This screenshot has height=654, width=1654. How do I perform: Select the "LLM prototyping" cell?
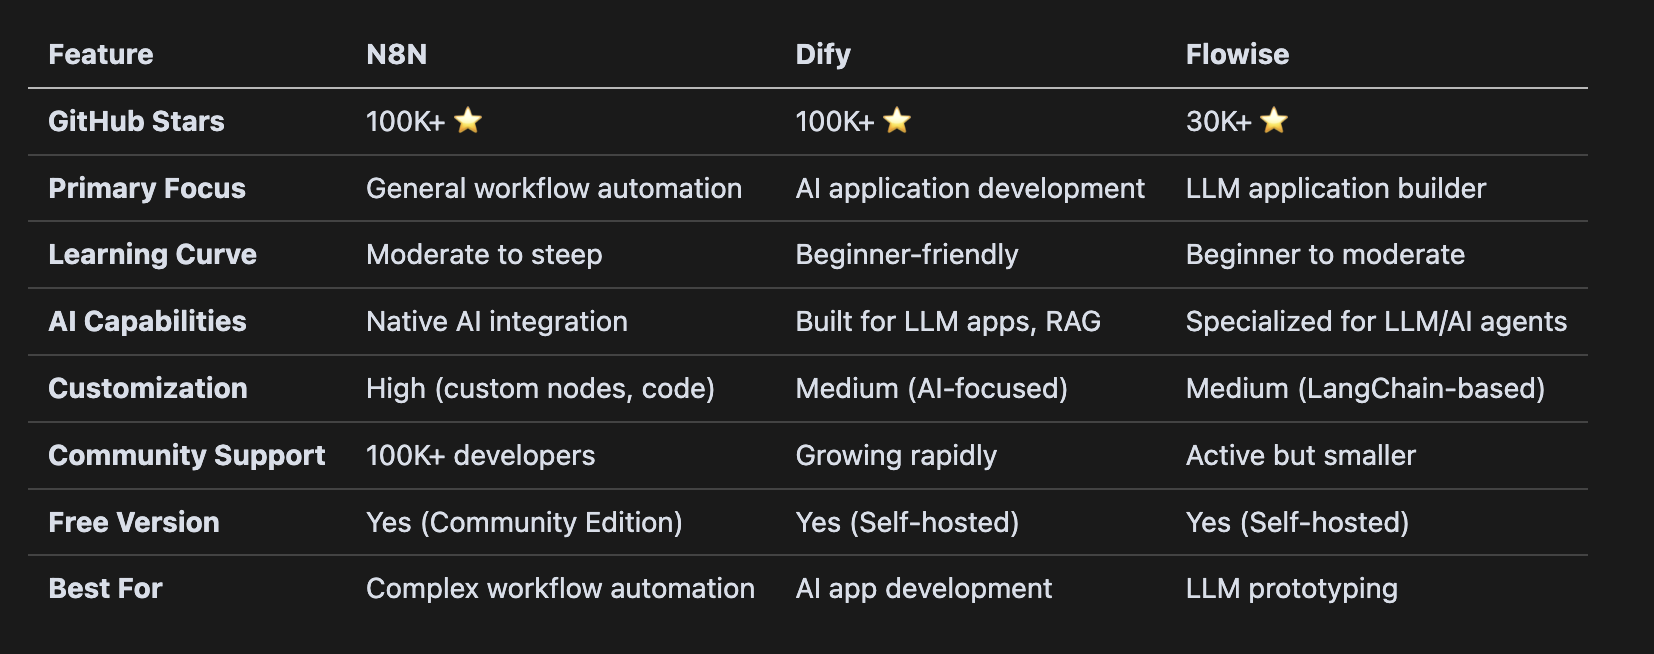click(1291, 588)
